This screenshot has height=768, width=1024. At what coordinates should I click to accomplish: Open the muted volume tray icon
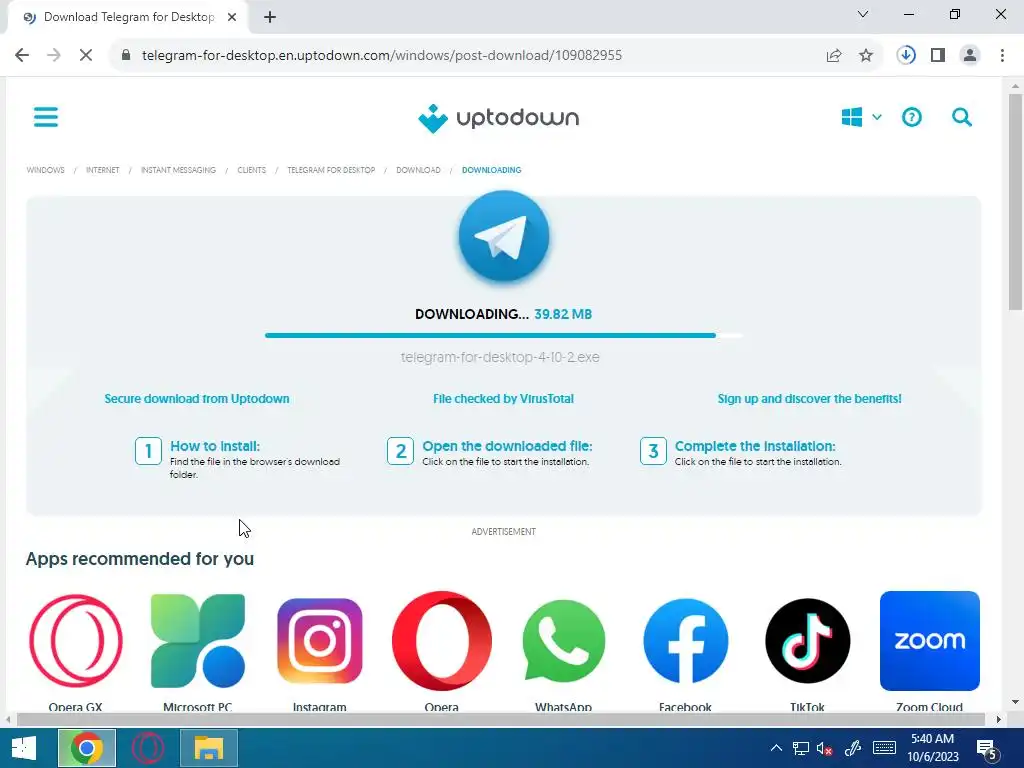824,748
